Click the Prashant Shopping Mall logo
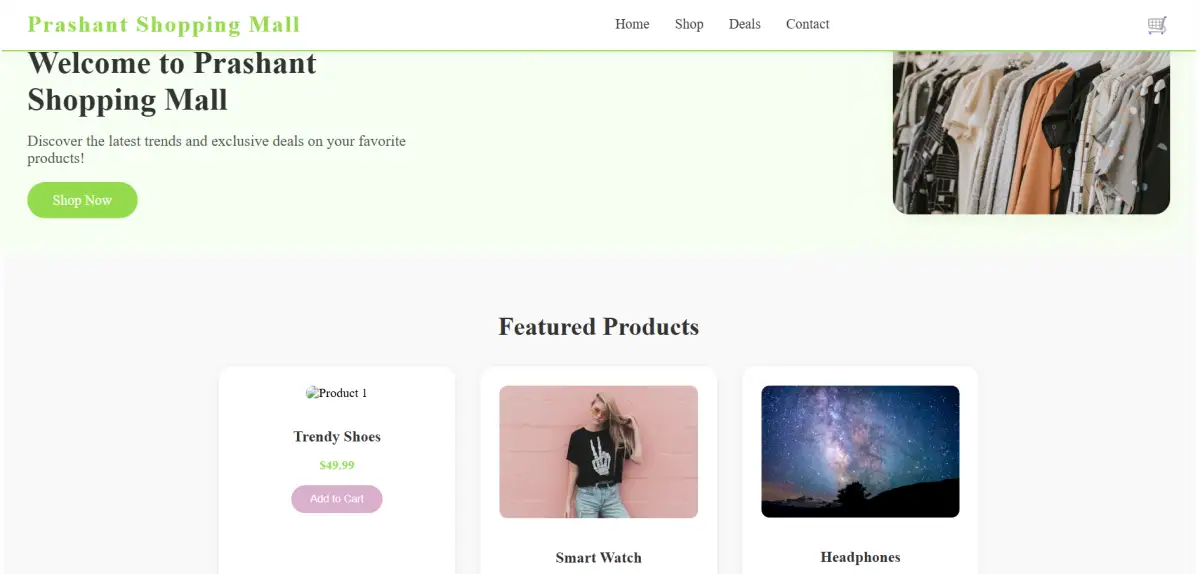This screenshot has width=1200, height=574. pos(164,24)
